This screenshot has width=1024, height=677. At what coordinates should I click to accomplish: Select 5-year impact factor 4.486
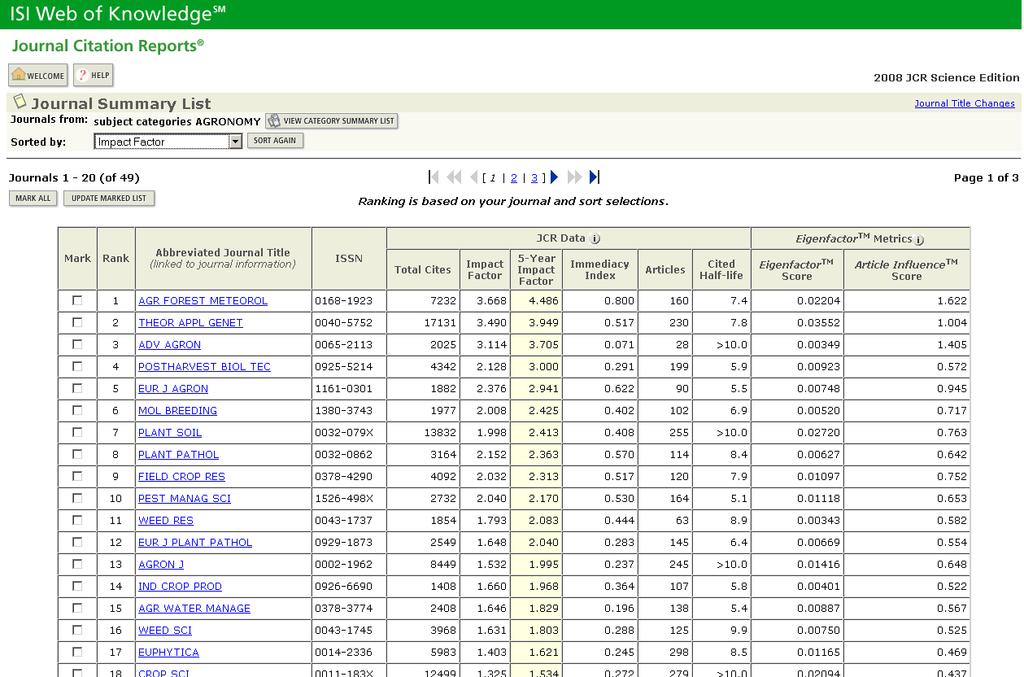click(x=543, y=301)
